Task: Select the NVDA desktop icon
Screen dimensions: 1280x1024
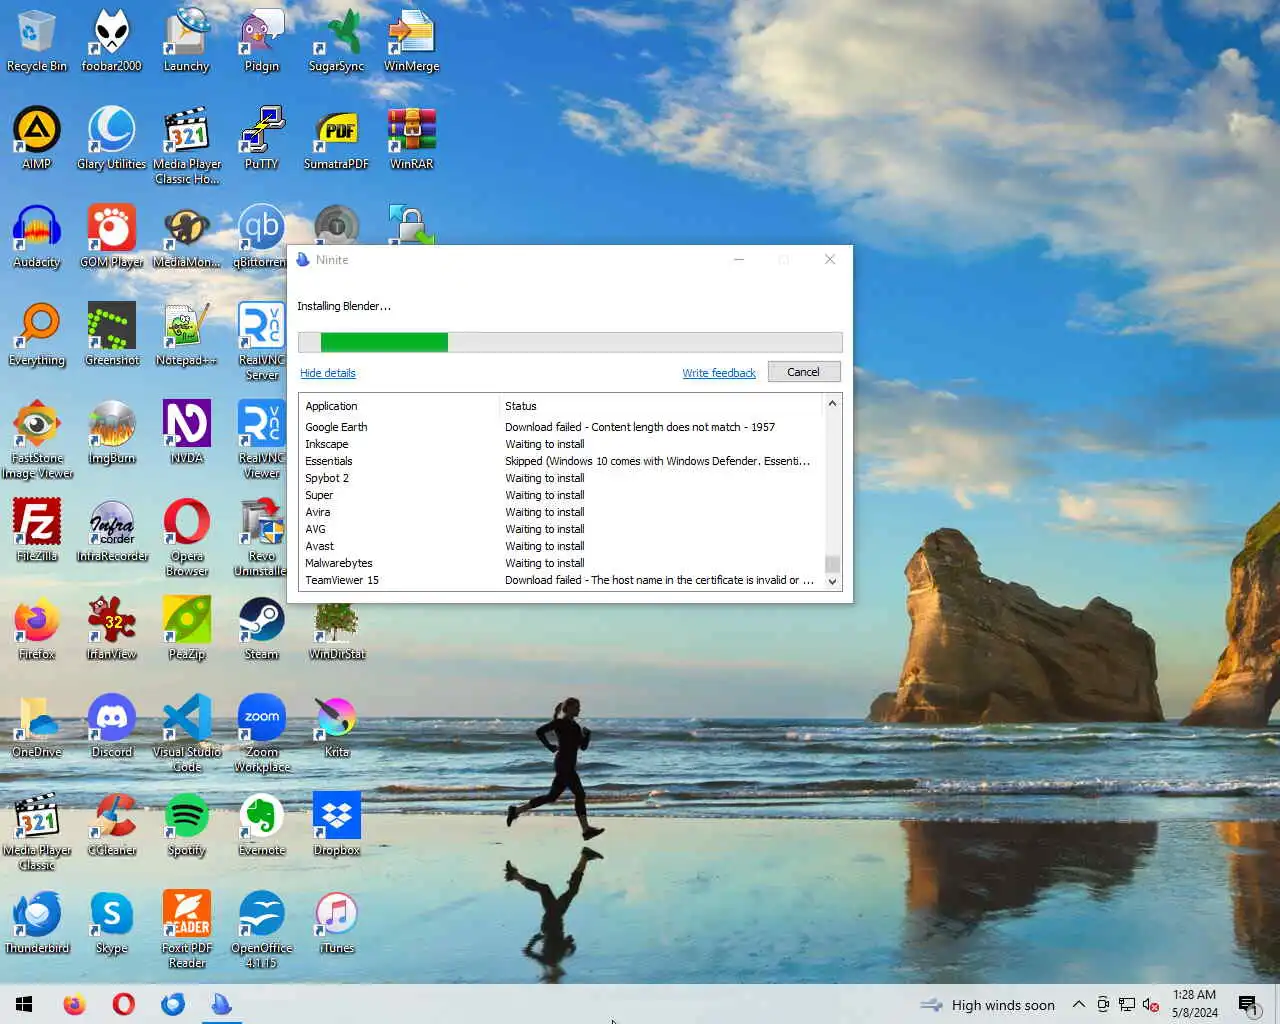Action: [x=186, y=432]
